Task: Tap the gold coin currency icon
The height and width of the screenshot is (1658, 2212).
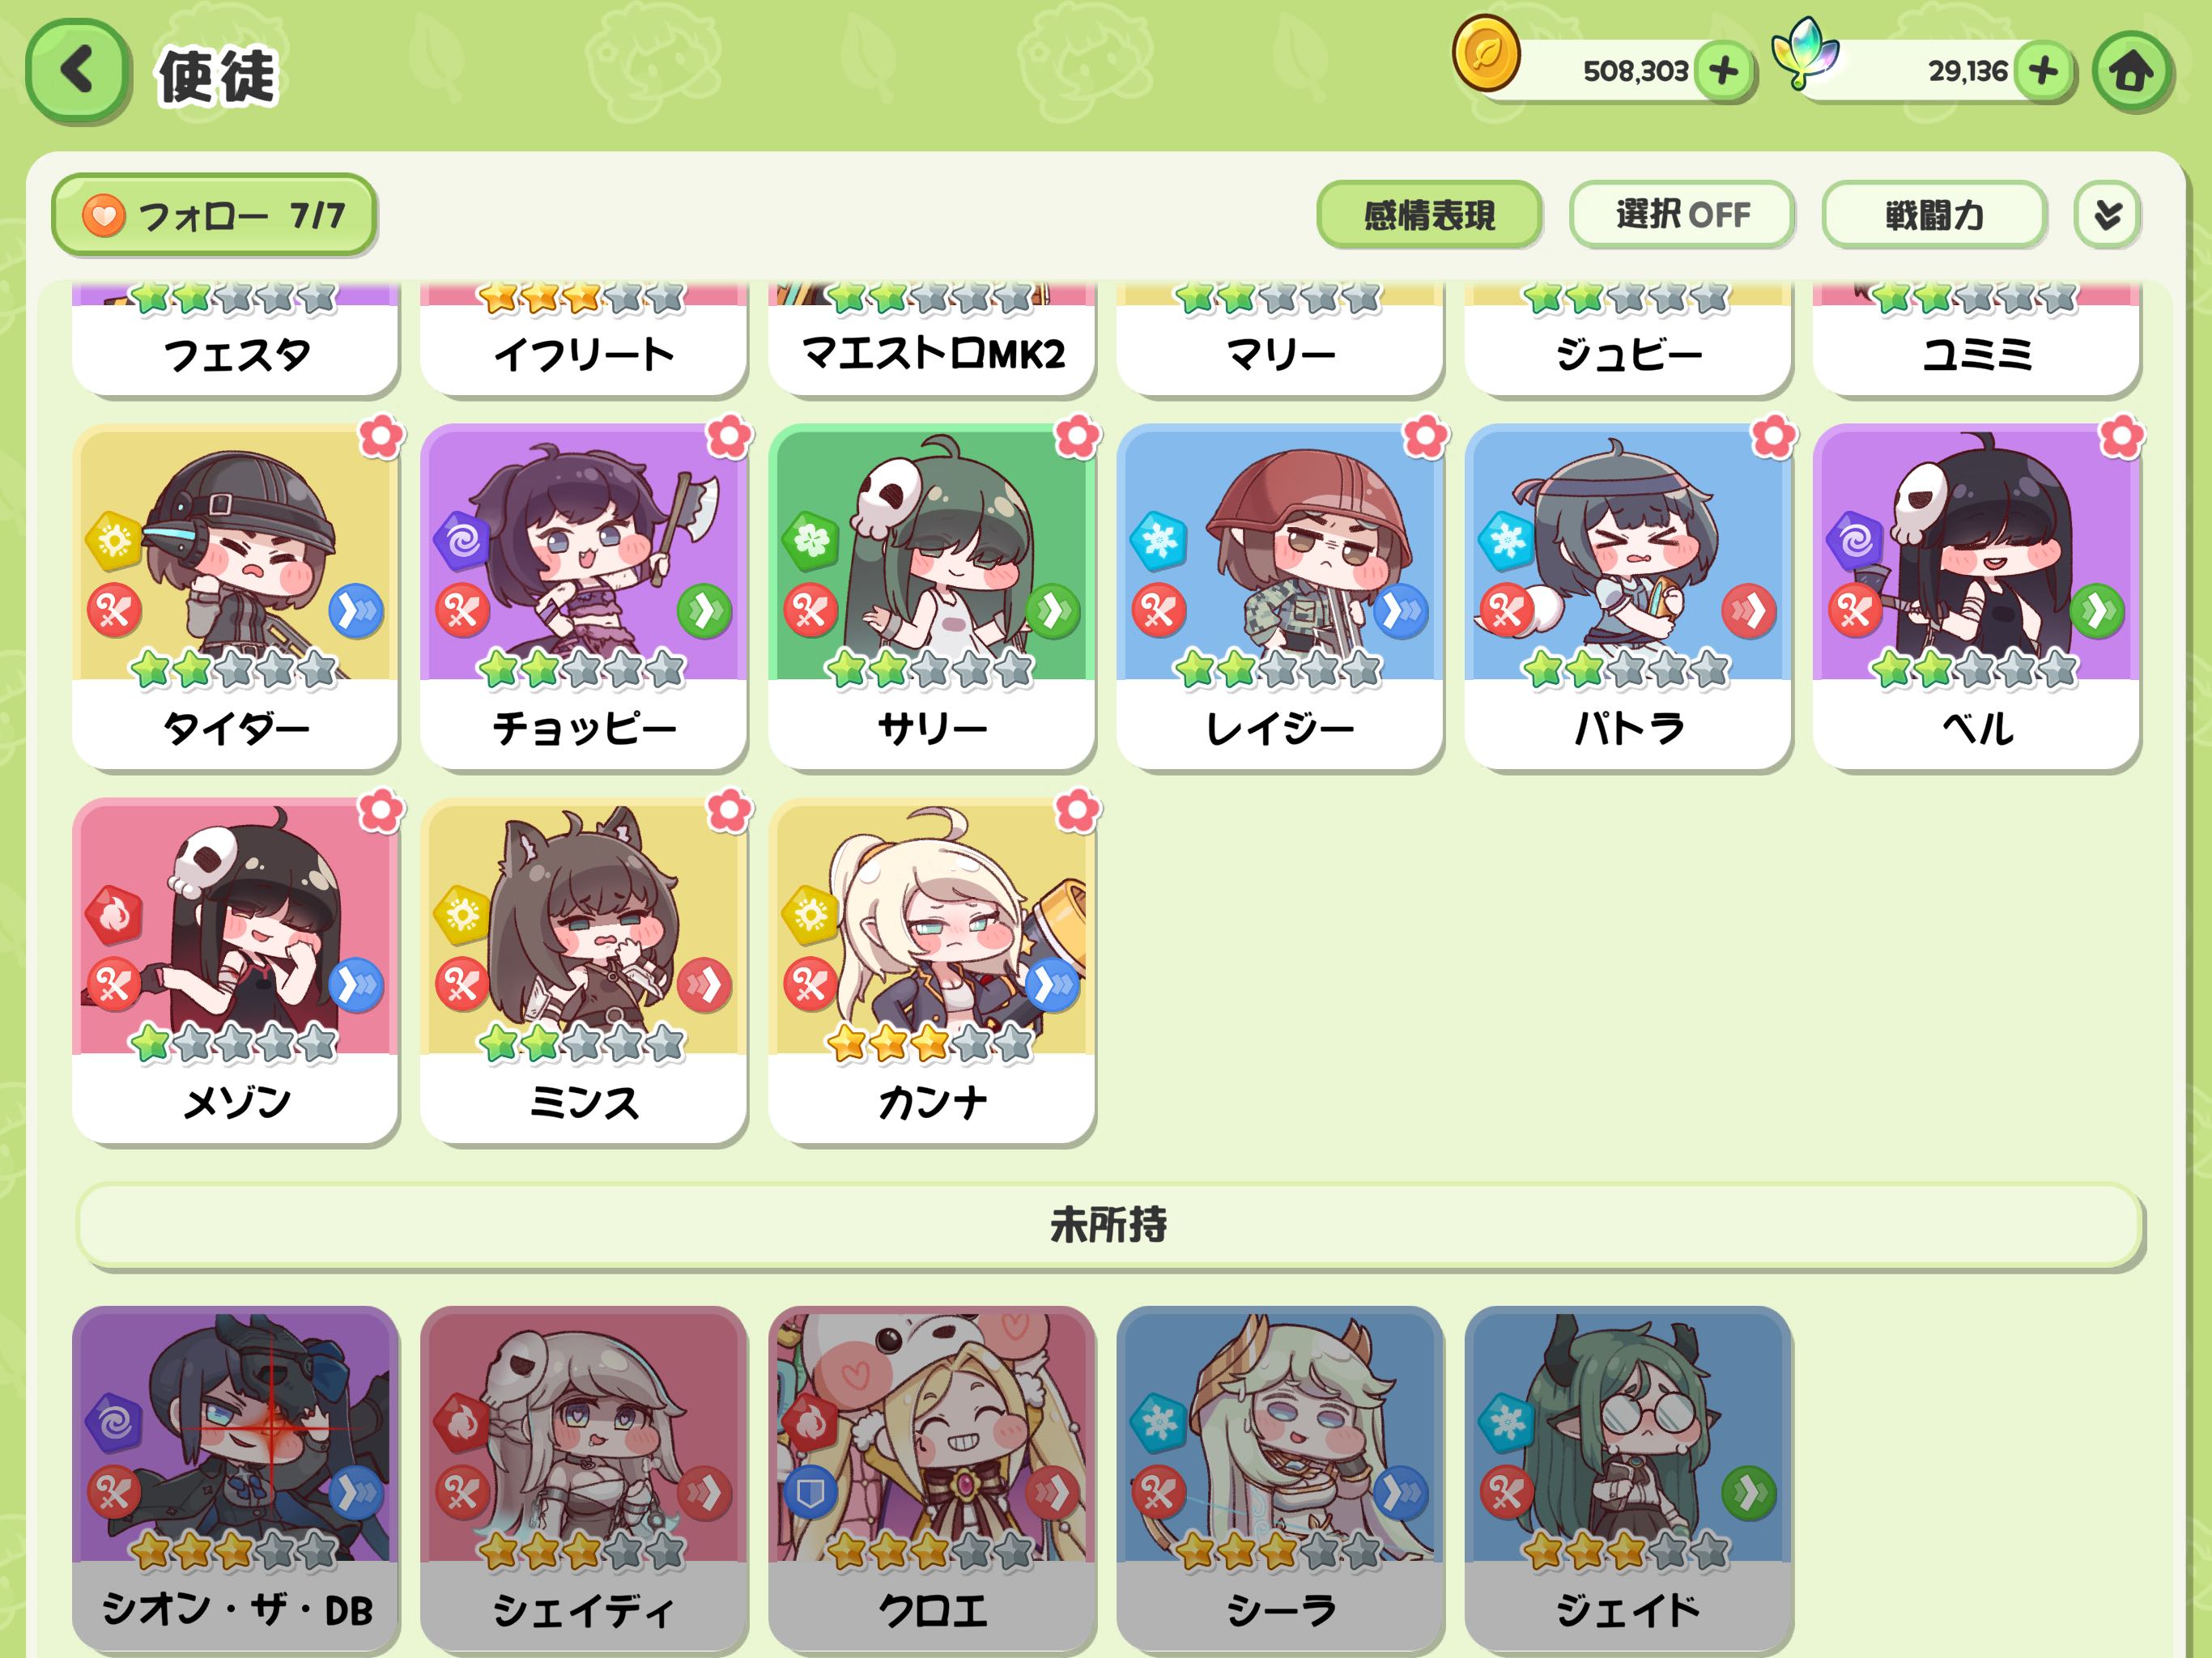Action: (1487, 55)
